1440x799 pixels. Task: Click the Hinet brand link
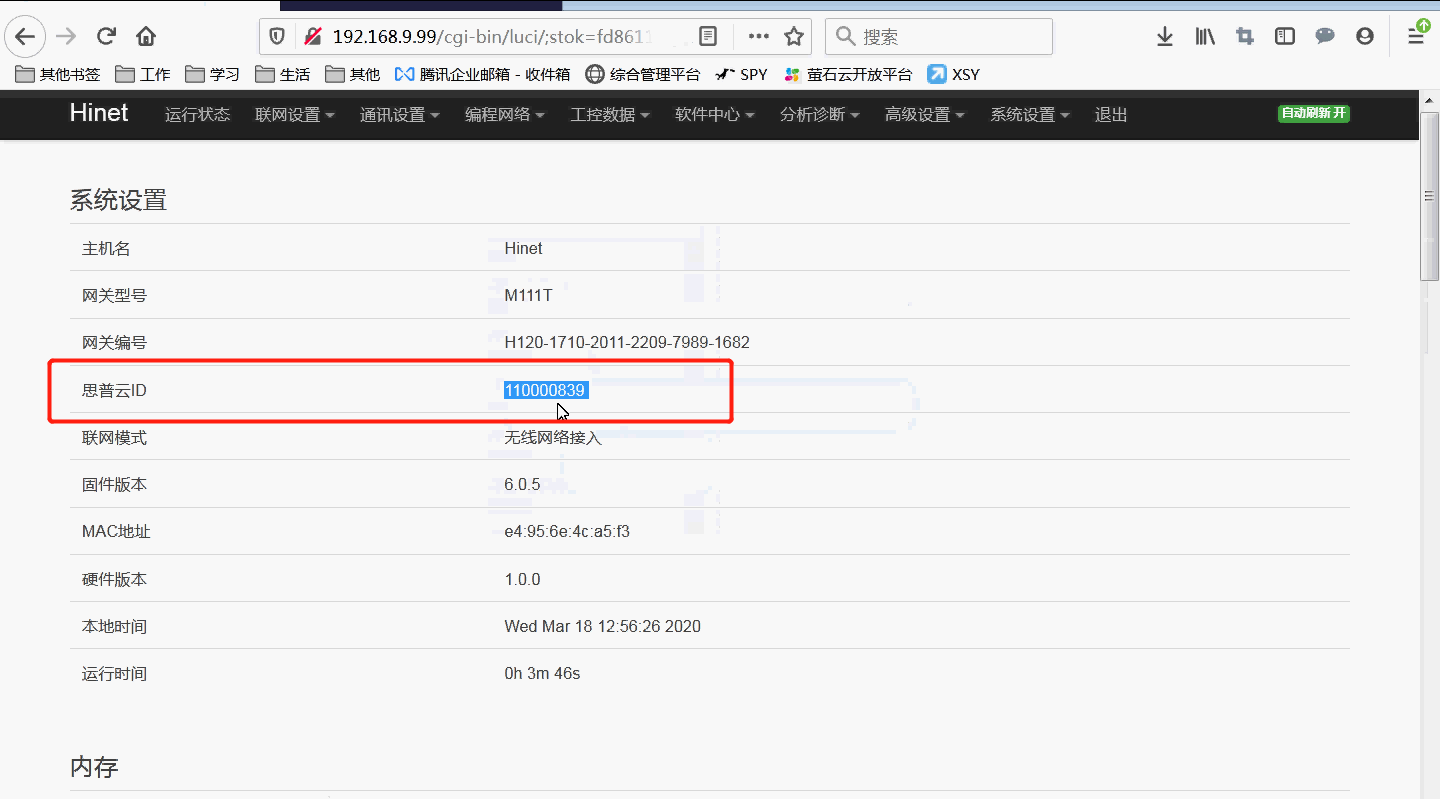(x=99, y=113)
